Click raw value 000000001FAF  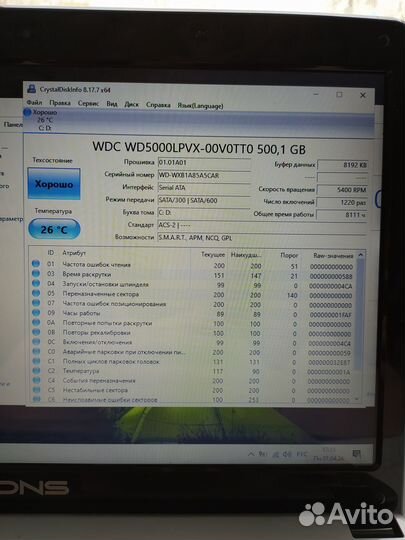tap(330, 315)
